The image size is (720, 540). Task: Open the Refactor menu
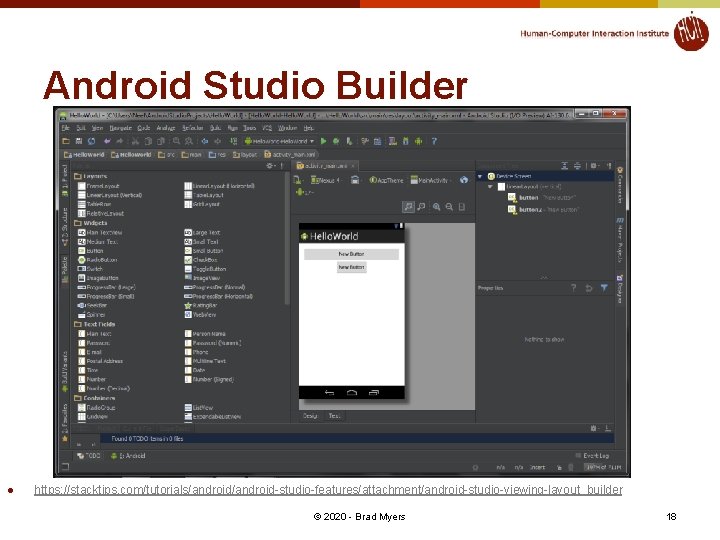192,128
